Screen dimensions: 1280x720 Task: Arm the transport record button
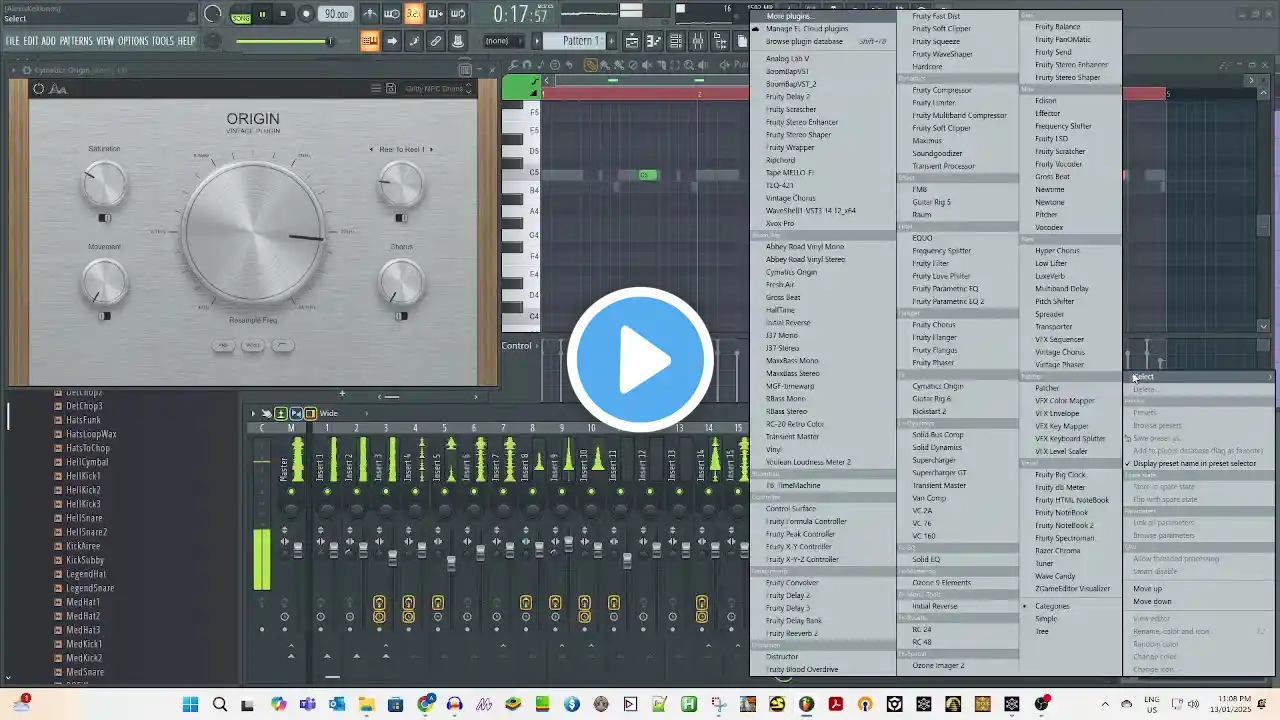(x=306, y=14)
